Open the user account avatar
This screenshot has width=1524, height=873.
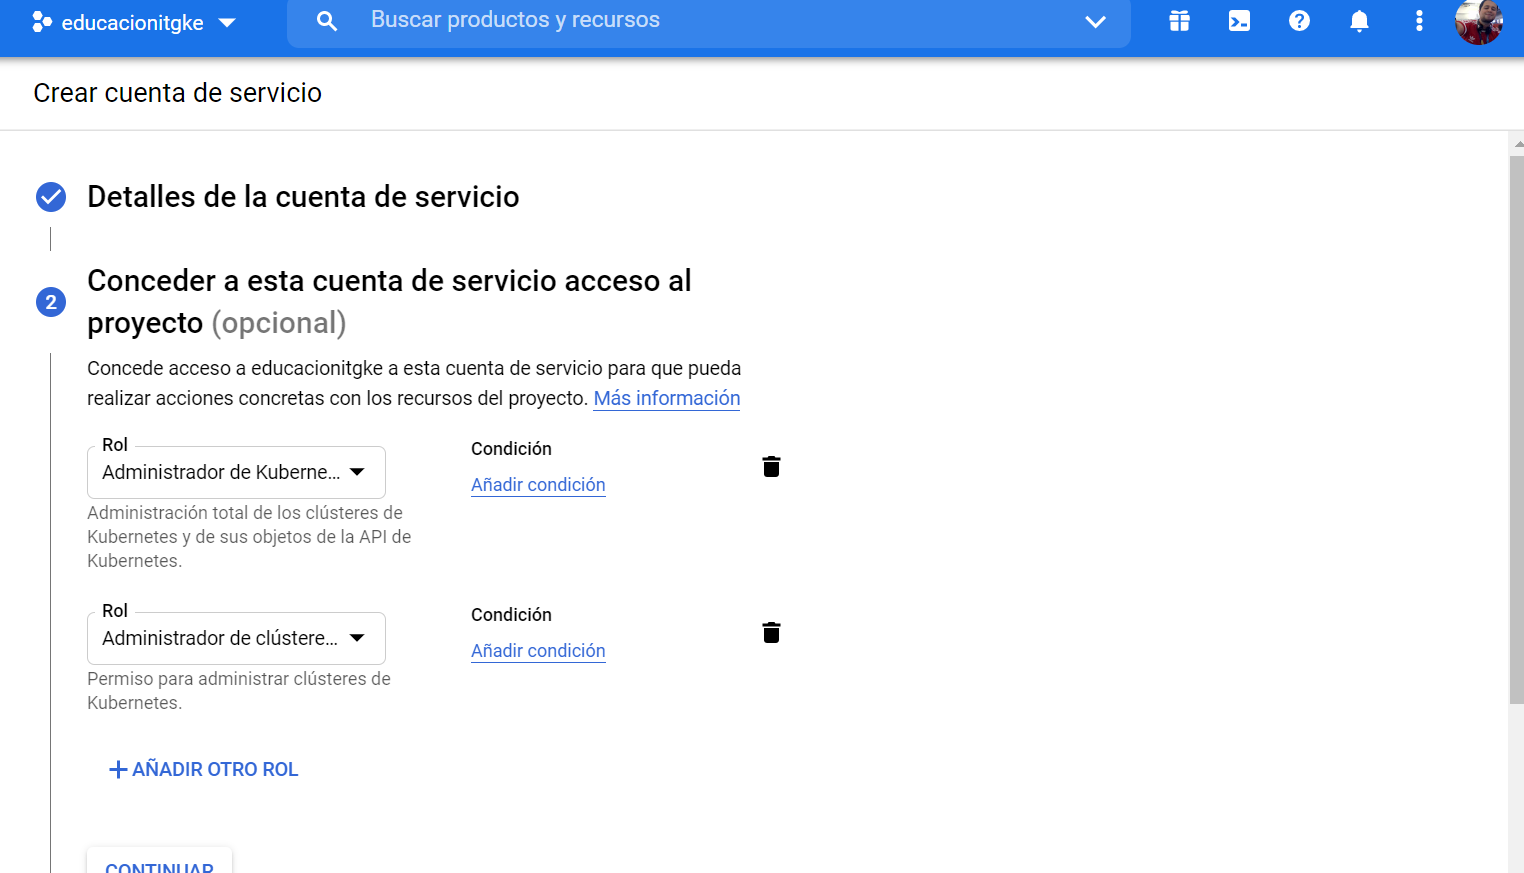(1479, 21)
